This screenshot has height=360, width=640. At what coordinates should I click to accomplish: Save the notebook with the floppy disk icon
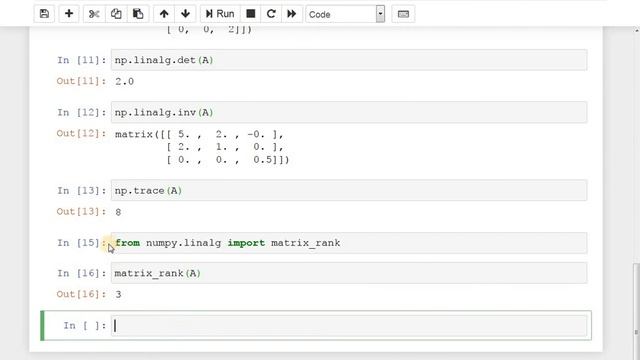44,14
